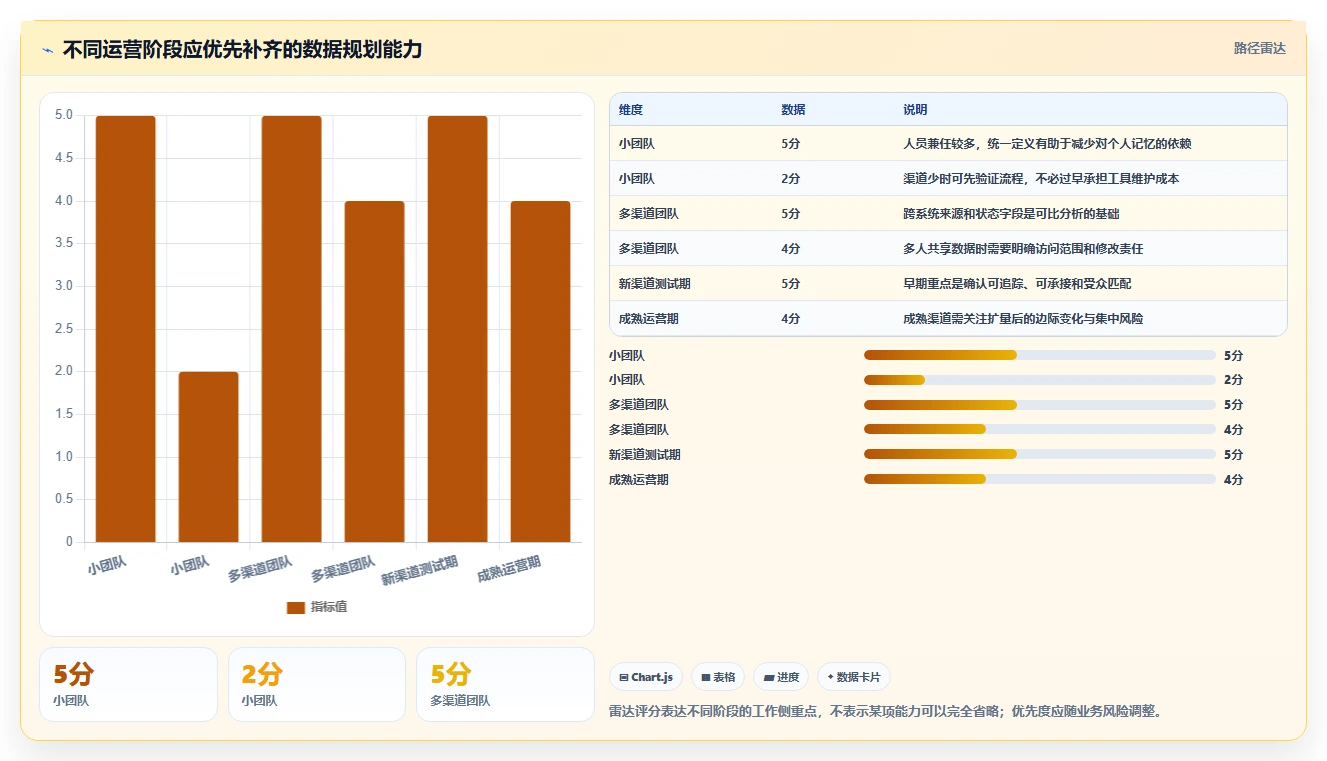
Task: Click the 成熟运营期 x-axis label under the chart
Action: [x=509, y=569]
